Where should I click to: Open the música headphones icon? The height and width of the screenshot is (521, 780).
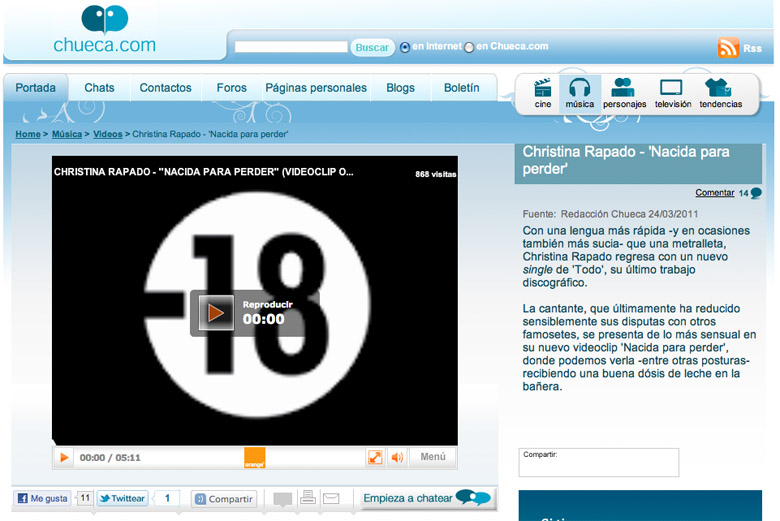click(580, 93)
